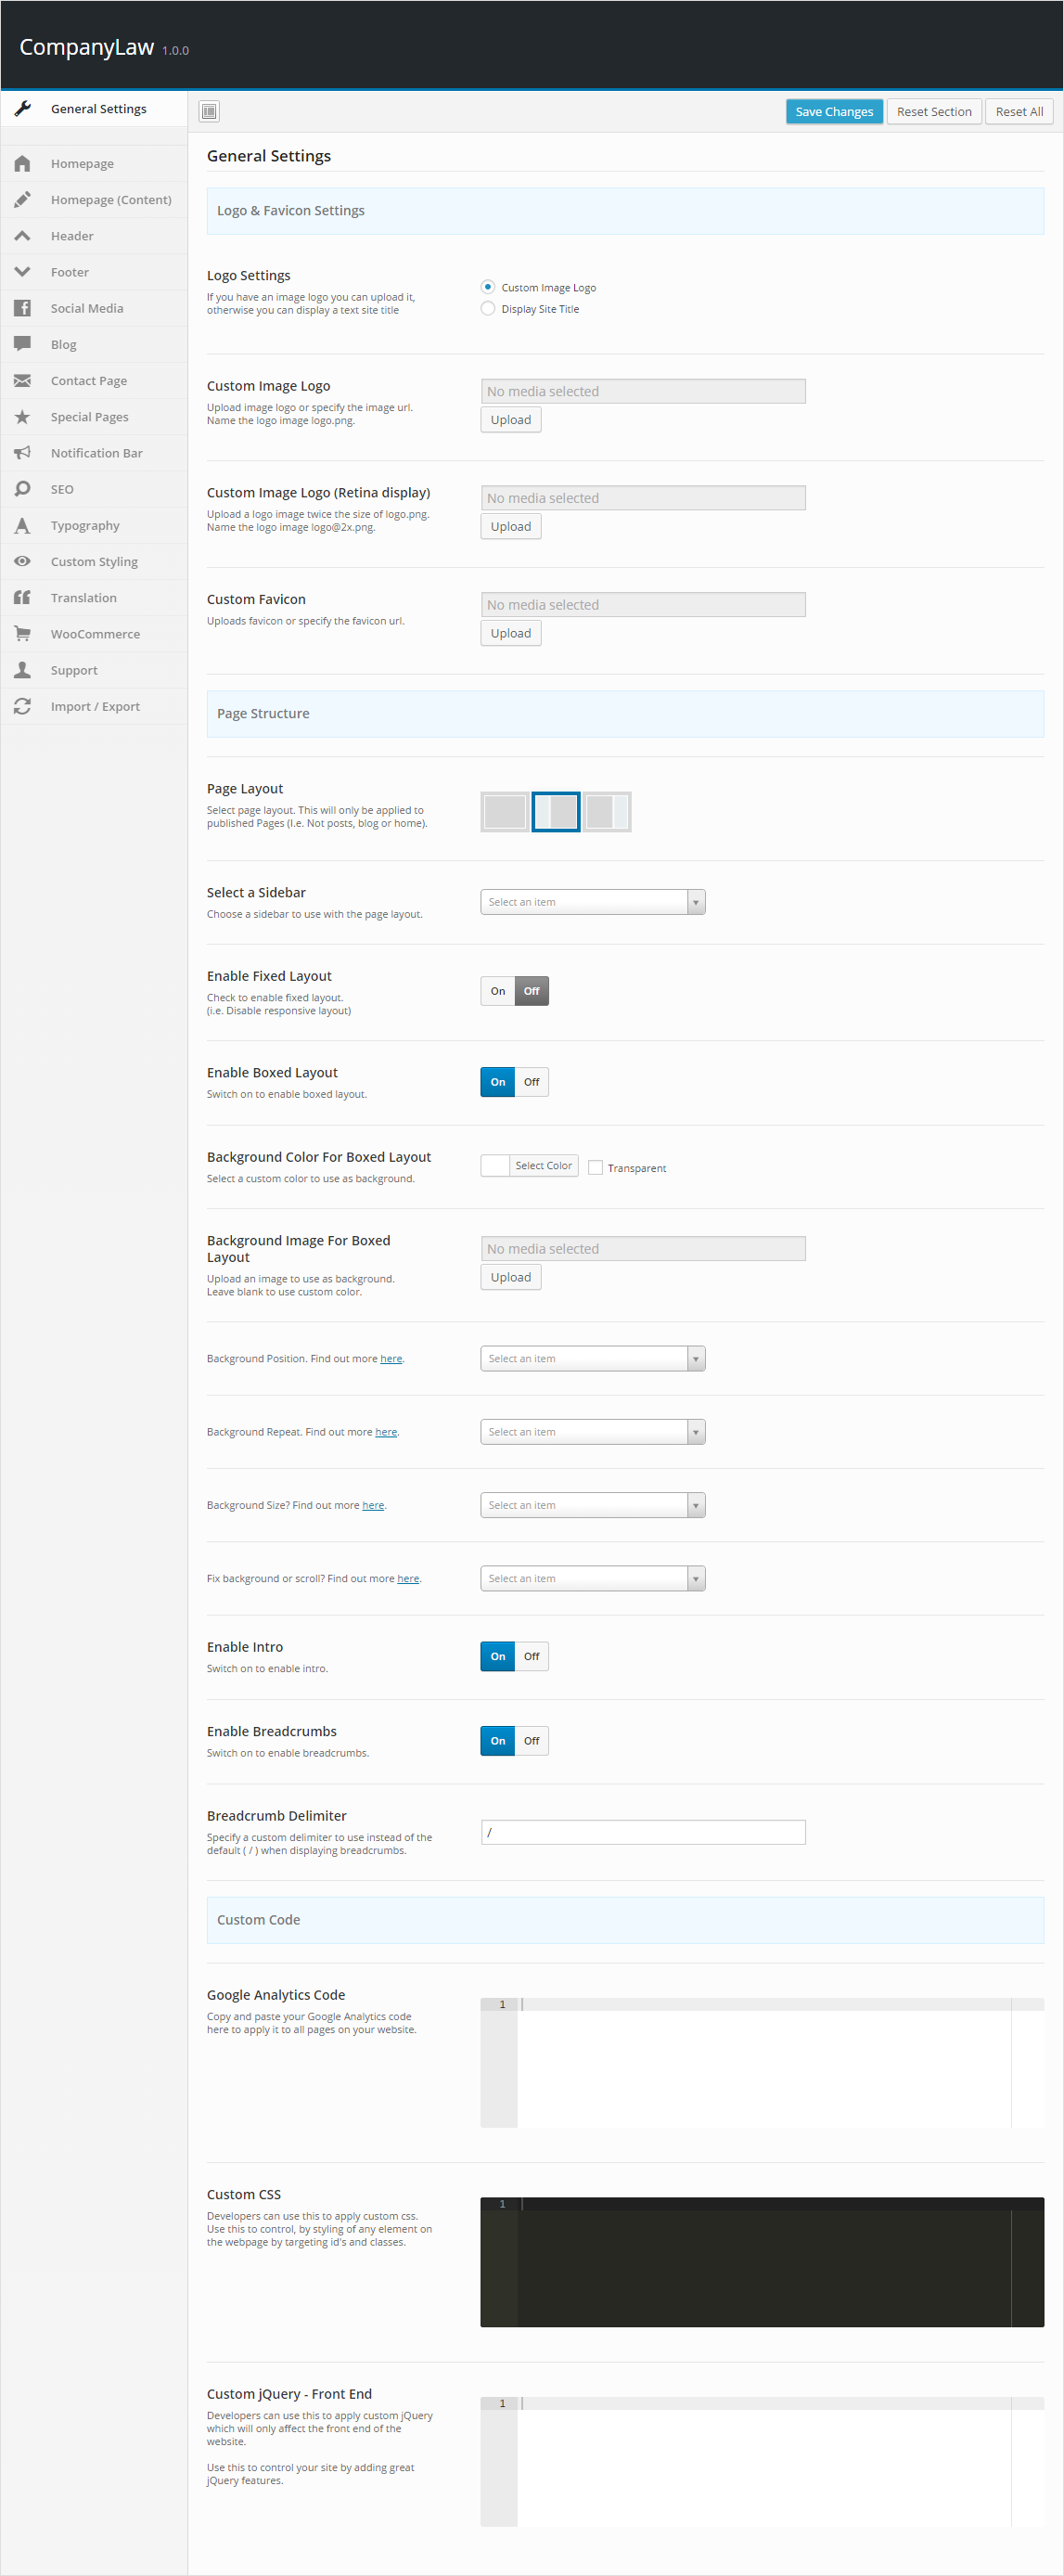The width and height of the screenshot is (1064, 2576).
Task: Click the pencil icon for Homepage (Content)
Action: 23,199
